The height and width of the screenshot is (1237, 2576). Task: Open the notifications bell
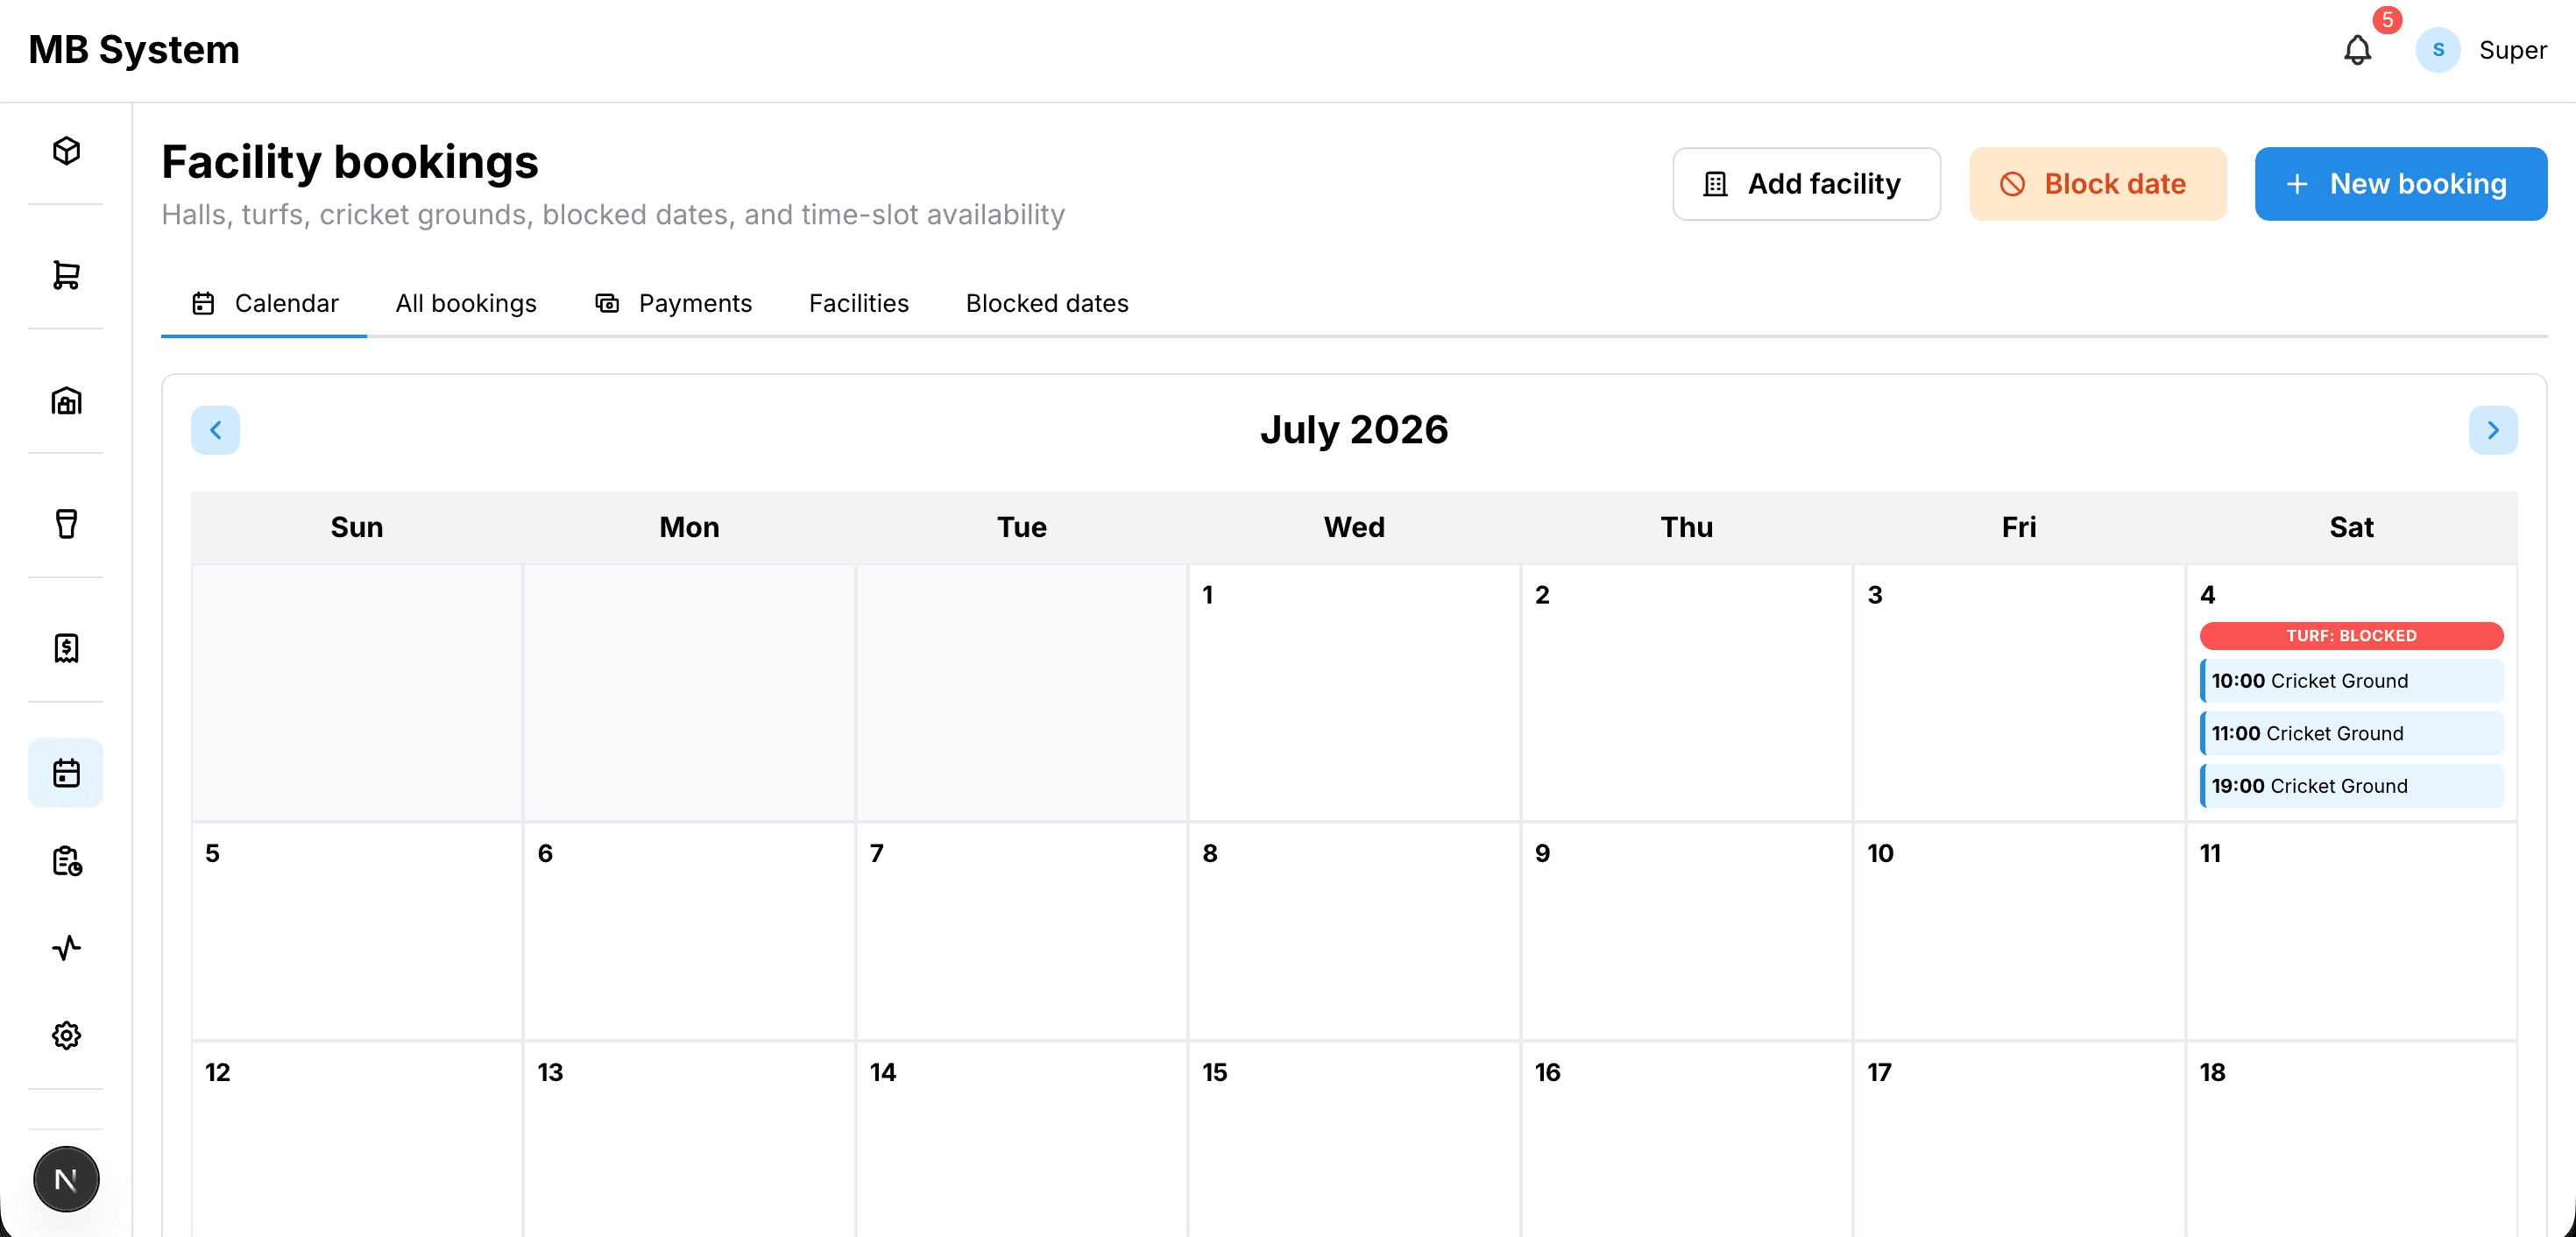2357,50
